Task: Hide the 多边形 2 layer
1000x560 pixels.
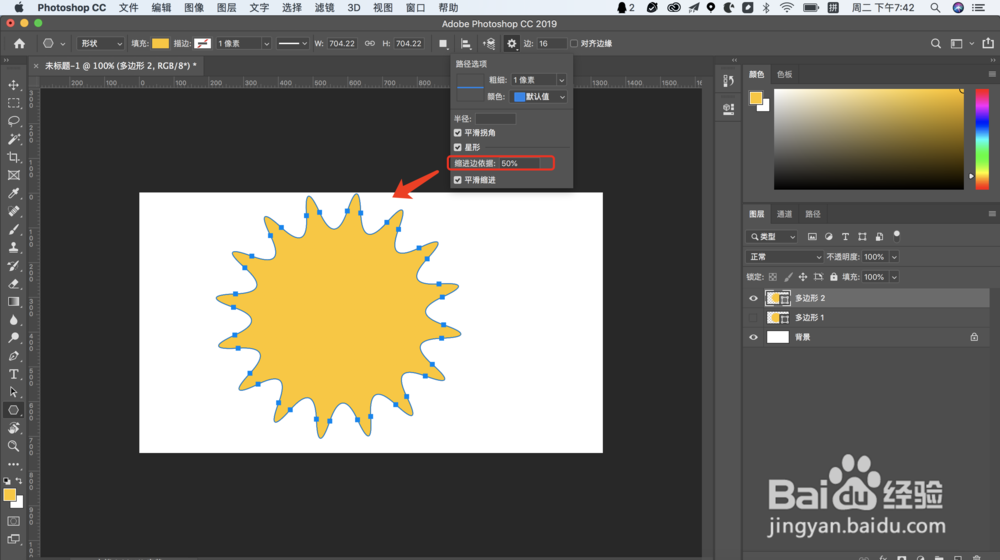Action: pyautogui.click(x=753, y=298)
